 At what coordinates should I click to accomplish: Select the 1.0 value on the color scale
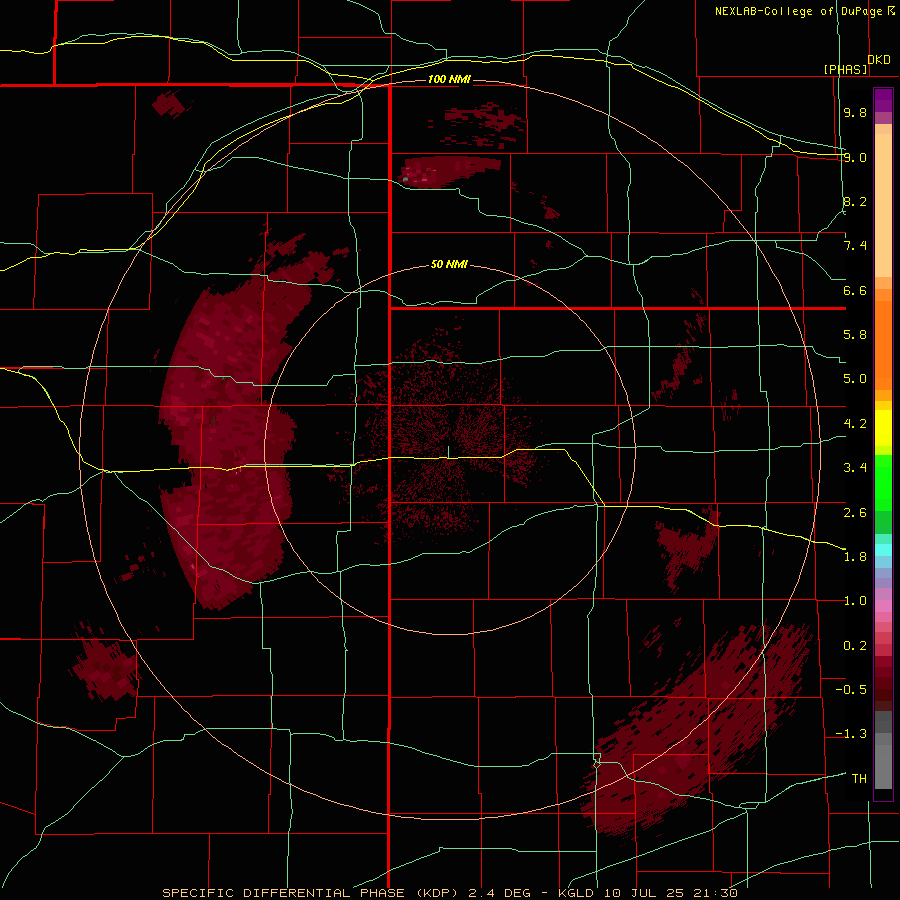855,601
